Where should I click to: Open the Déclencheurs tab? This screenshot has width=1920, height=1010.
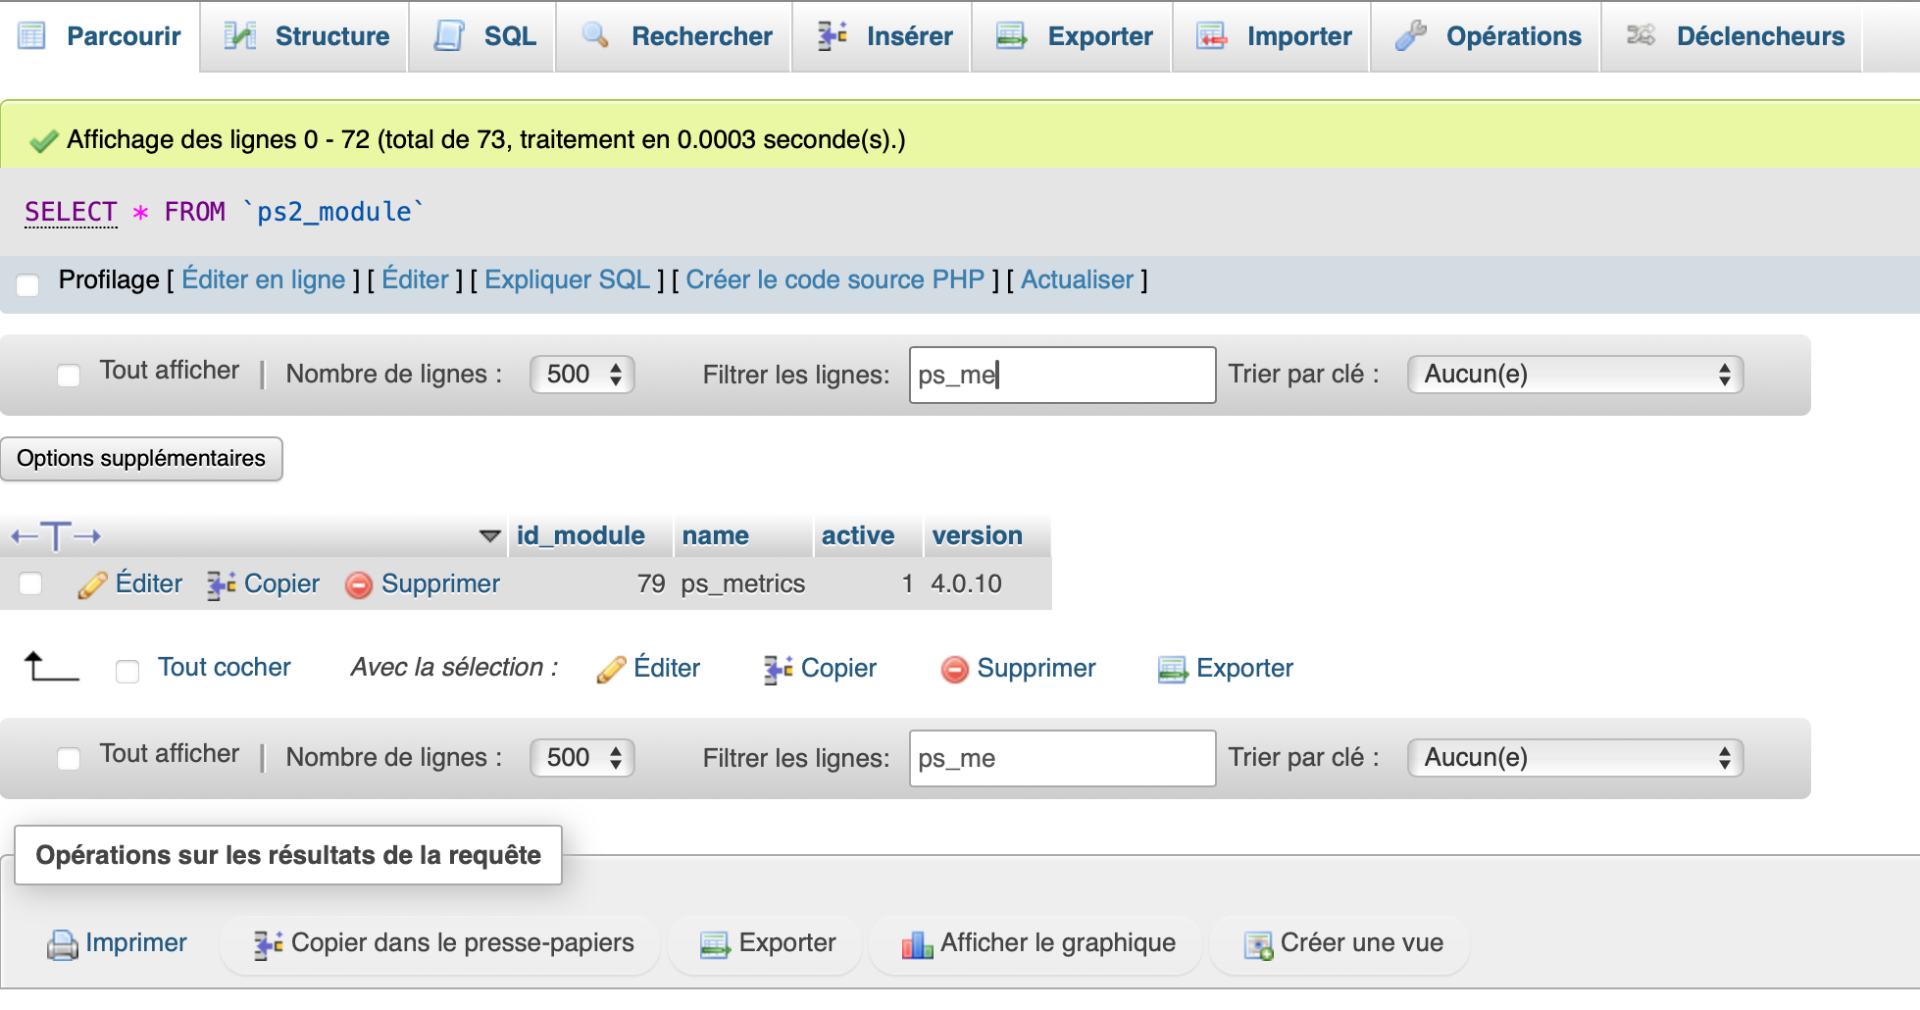(1732, 36)
